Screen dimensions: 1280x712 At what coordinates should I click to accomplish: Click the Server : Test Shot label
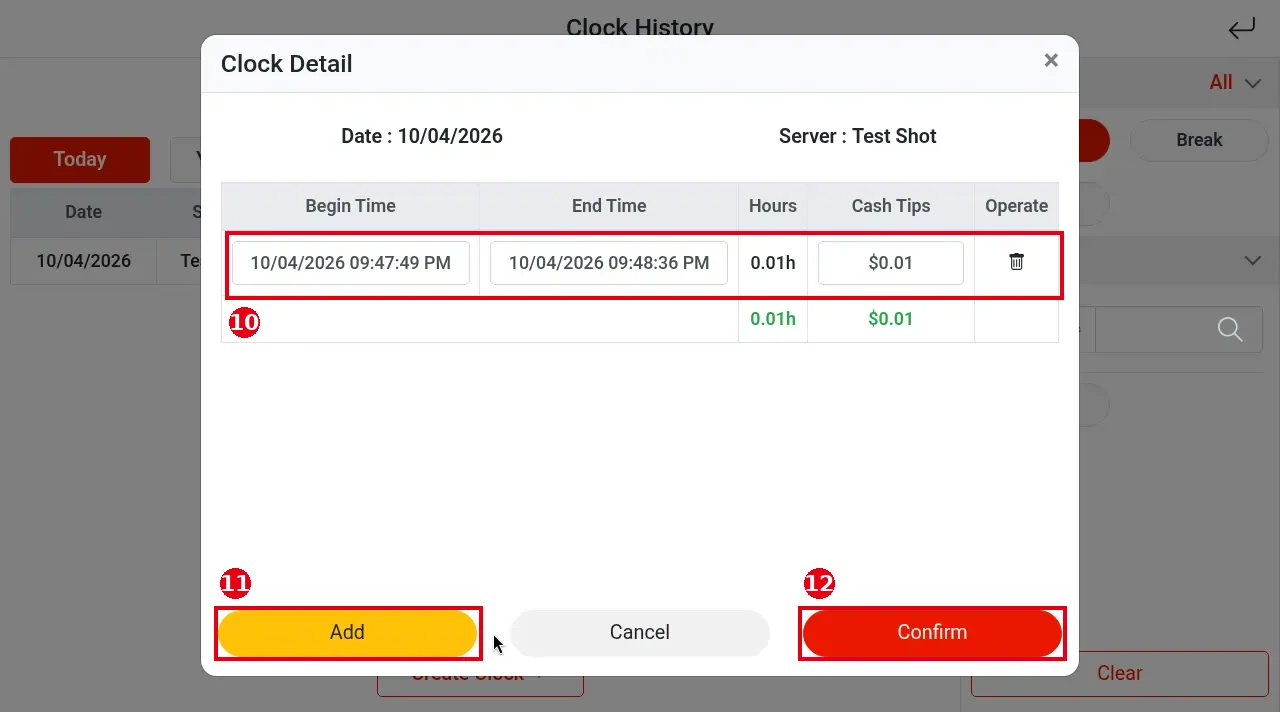coord(858,136)
